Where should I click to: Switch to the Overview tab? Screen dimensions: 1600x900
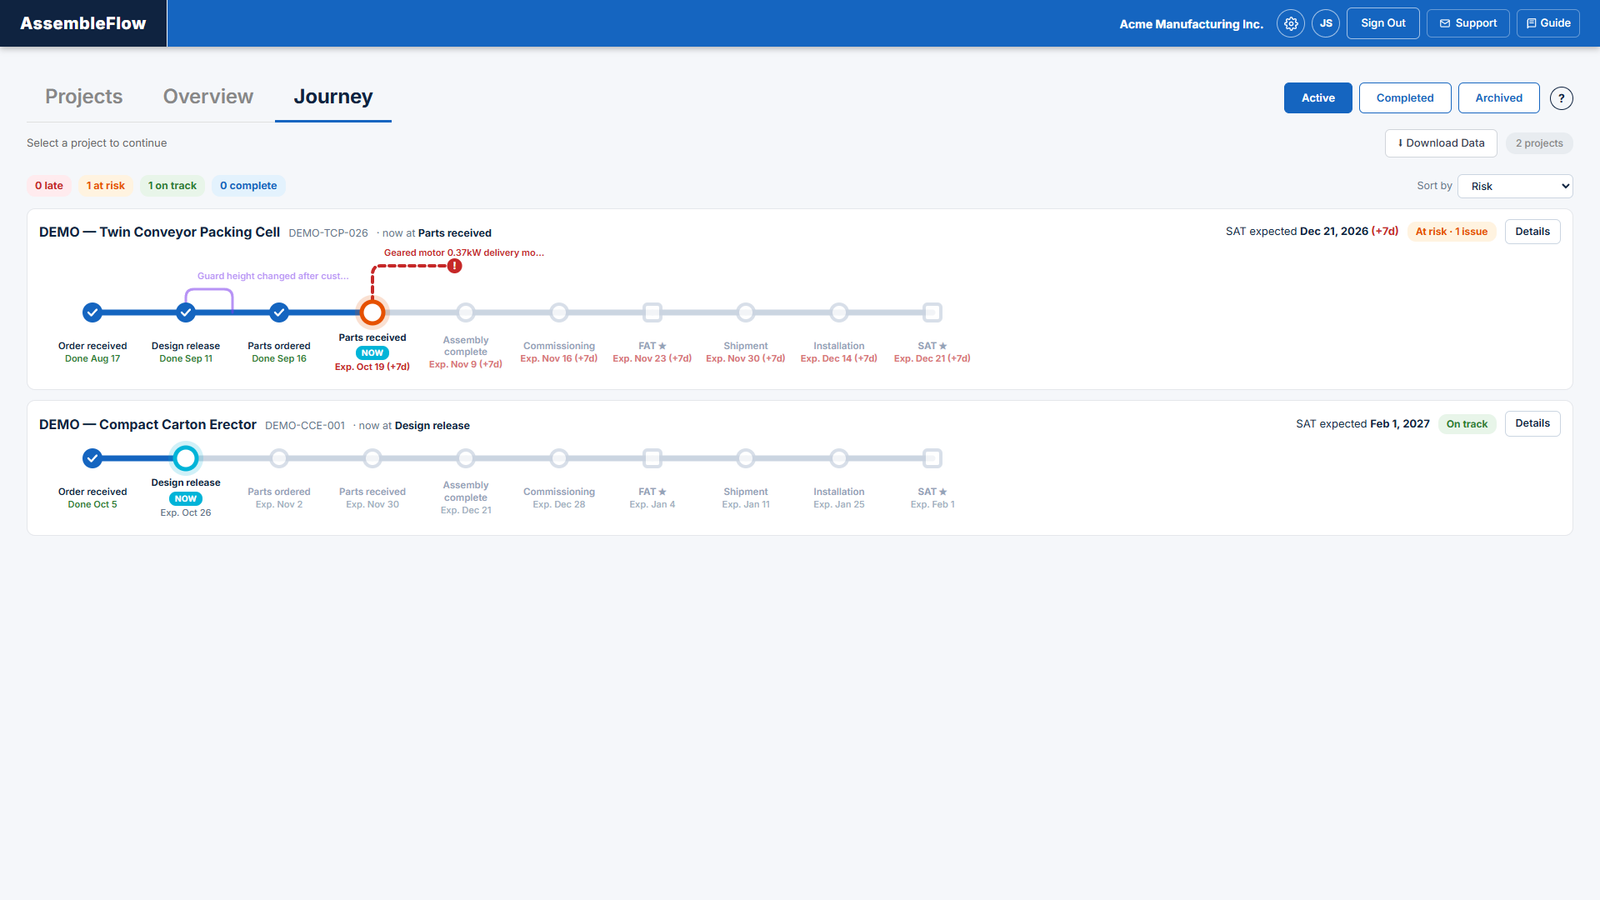coord(208,97)
